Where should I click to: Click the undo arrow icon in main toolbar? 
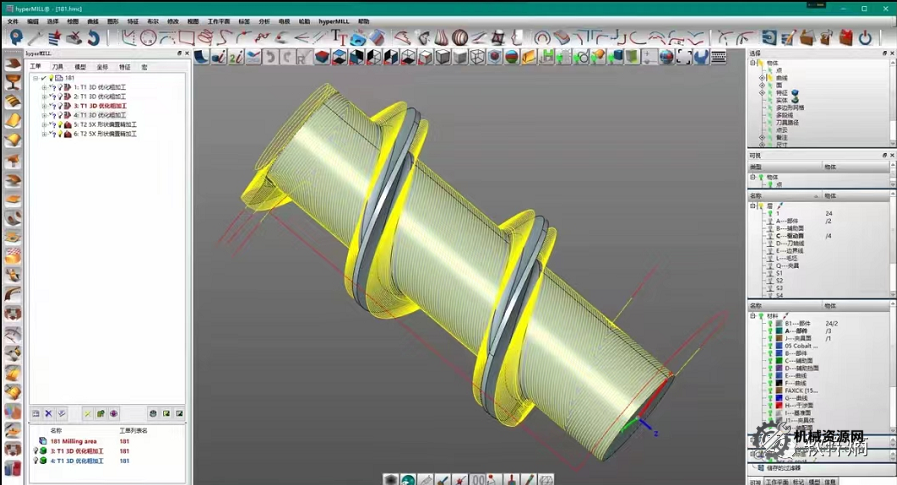click(x=93, y=38)
